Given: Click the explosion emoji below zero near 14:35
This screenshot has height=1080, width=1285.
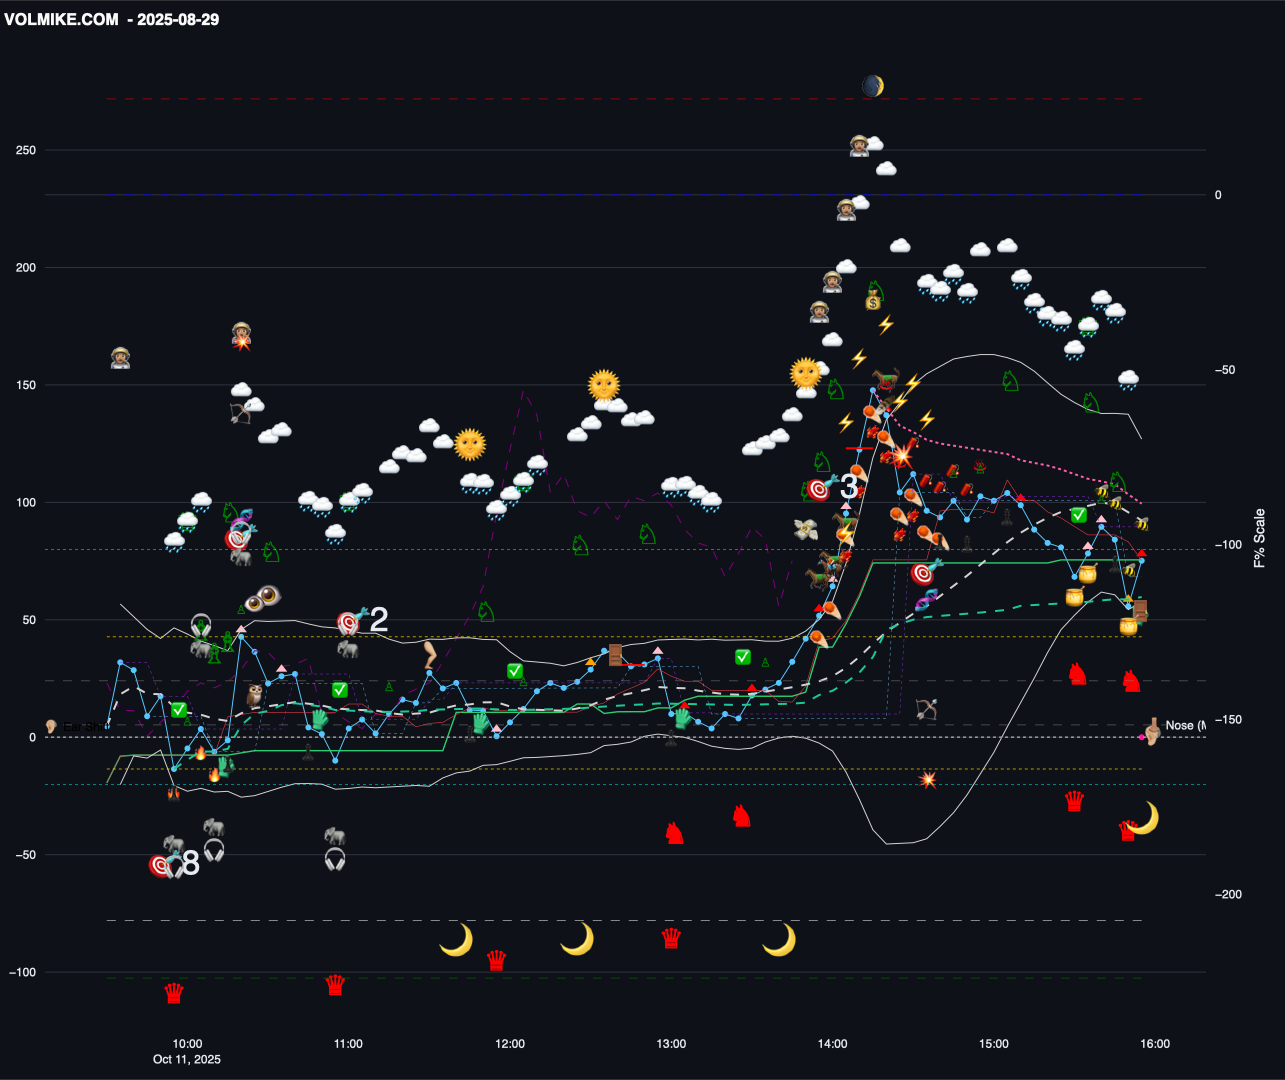Looking at the screenshot, I should (x=928, y=779).
